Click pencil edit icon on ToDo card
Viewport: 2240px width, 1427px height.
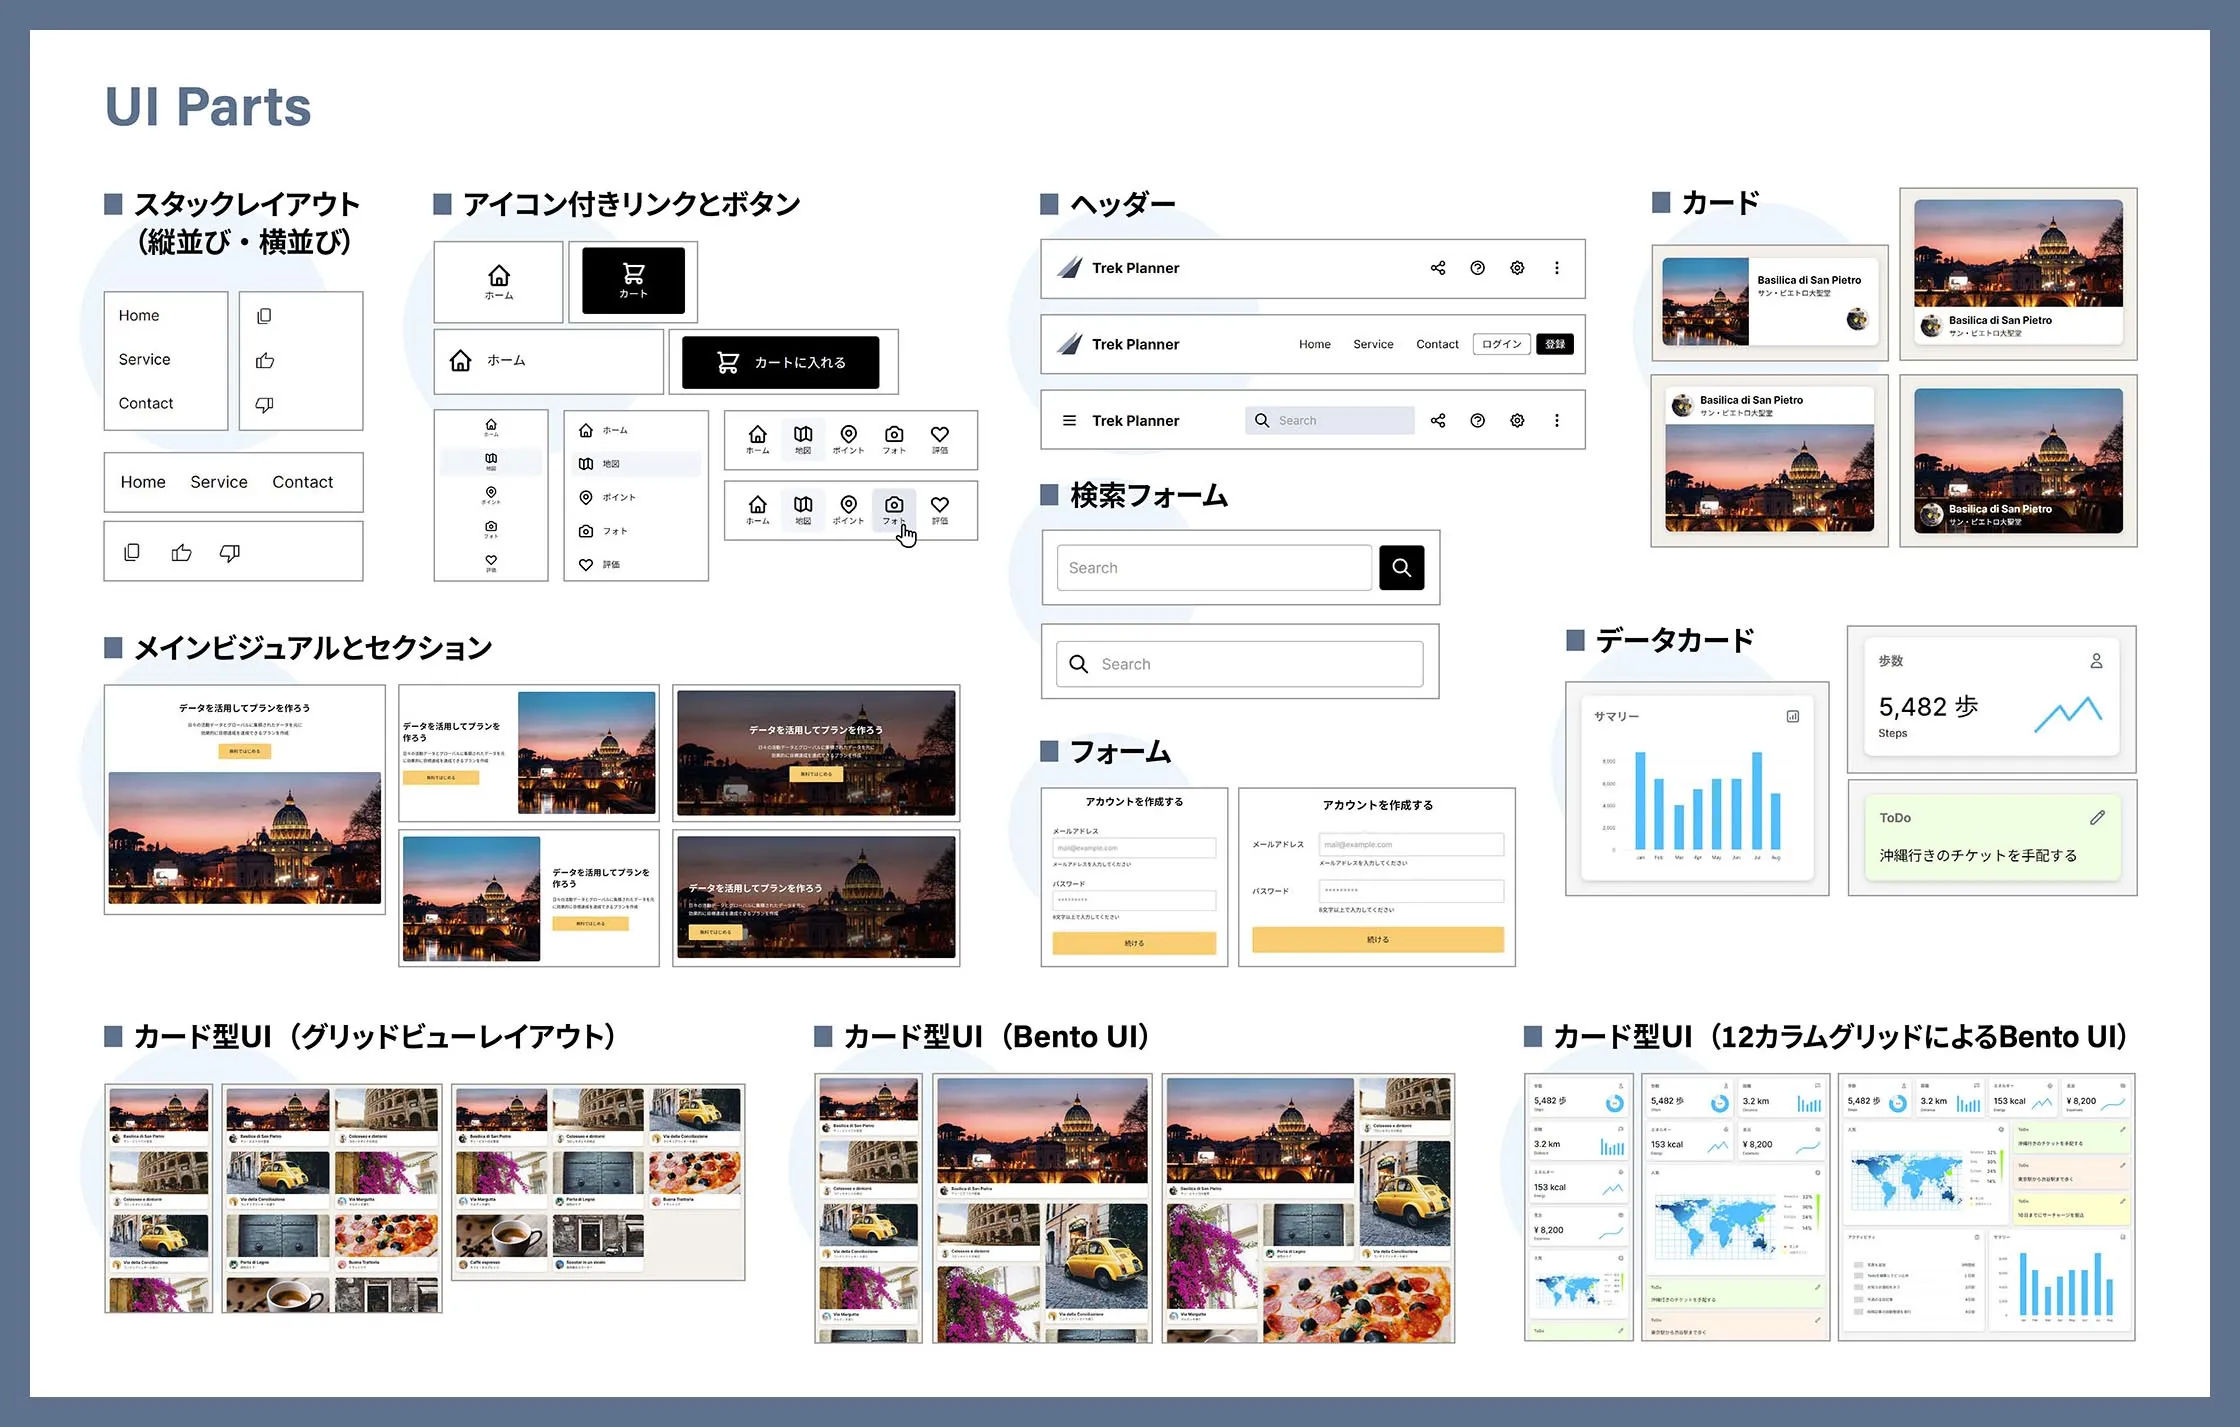coord(2097,818)
